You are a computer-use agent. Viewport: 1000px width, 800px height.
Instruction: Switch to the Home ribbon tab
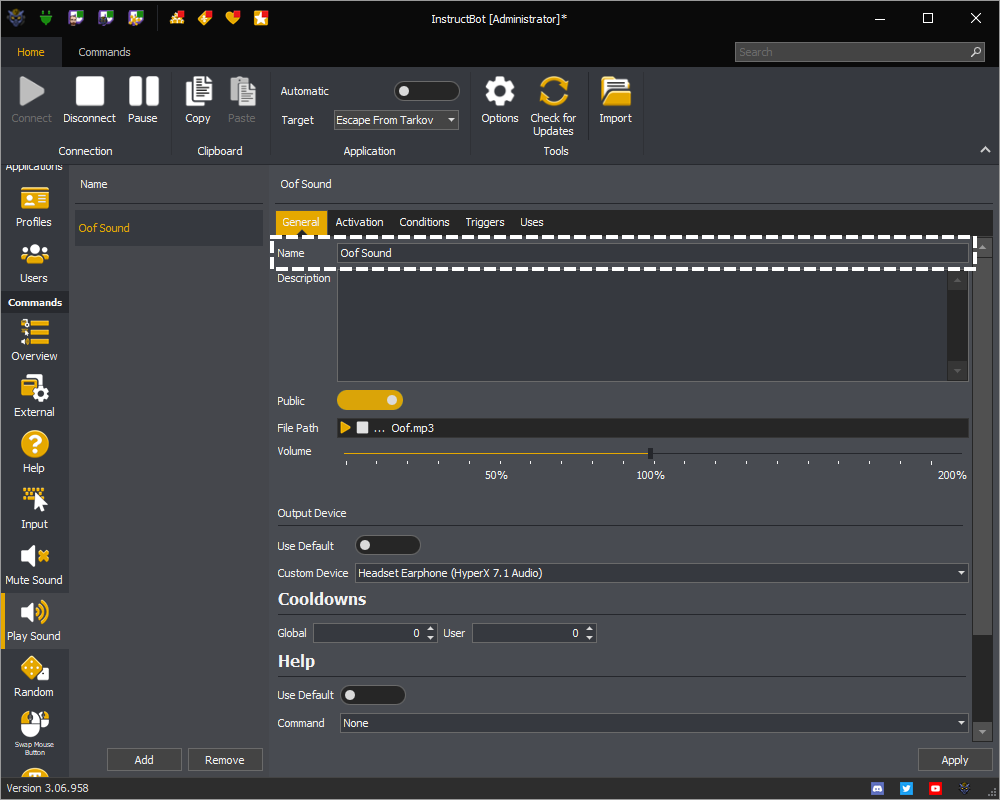click(31, 52)
